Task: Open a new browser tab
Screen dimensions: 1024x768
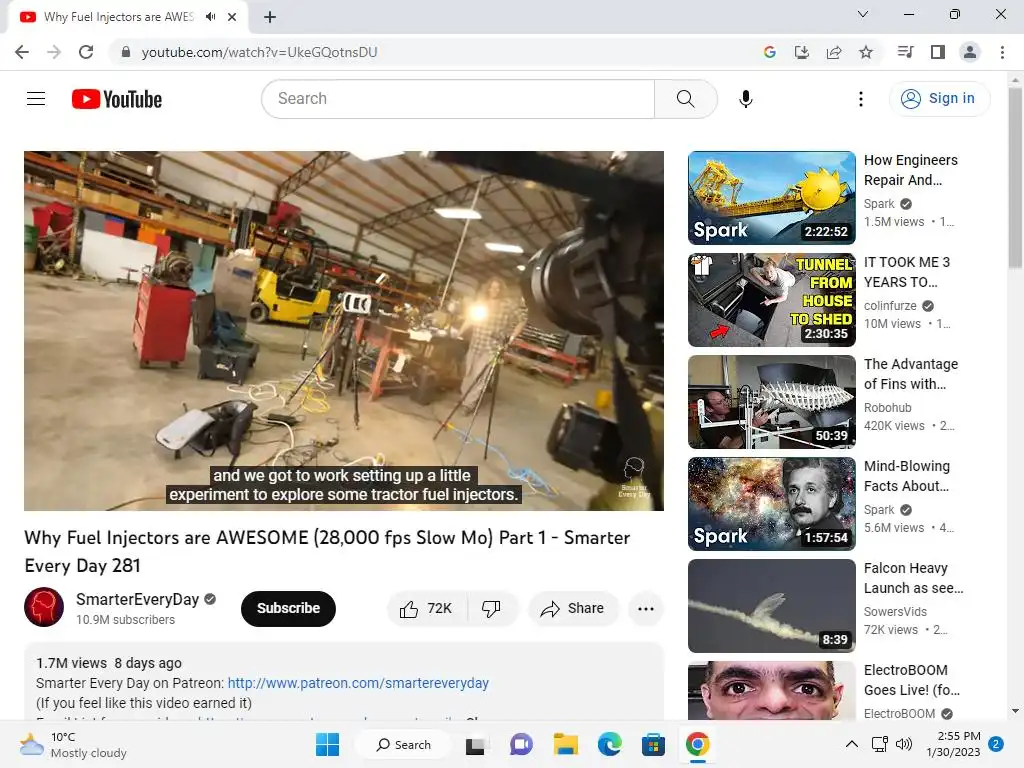Action: [270, 17]
